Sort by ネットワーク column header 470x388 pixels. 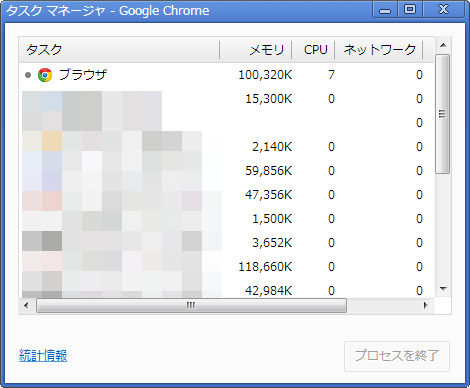coord(379,50)
